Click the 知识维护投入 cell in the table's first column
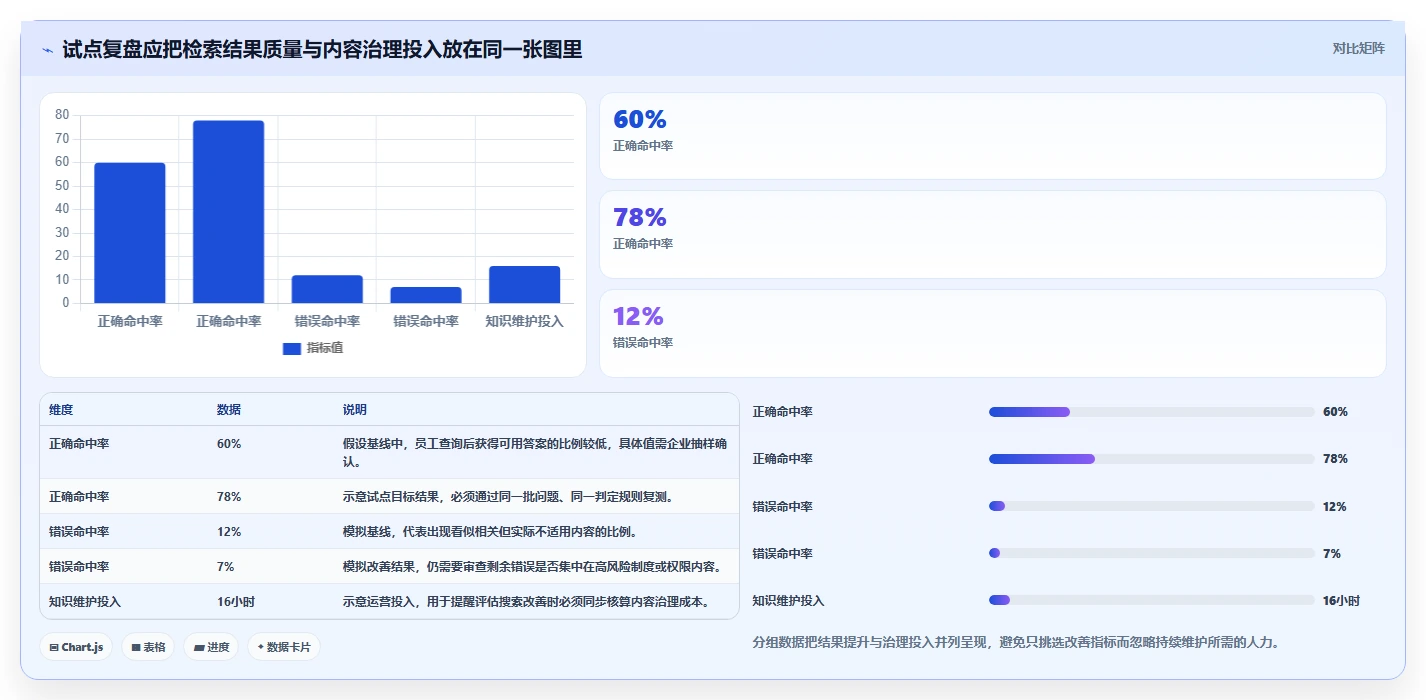The image size is (1426, 700). [85, 601]
